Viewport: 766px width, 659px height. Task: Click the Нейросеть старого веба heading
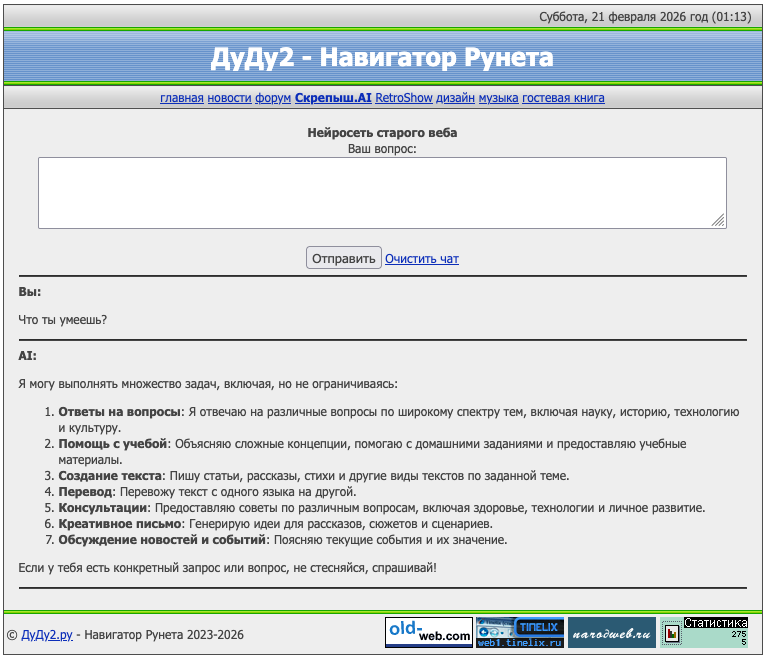[x=382, y=132]
